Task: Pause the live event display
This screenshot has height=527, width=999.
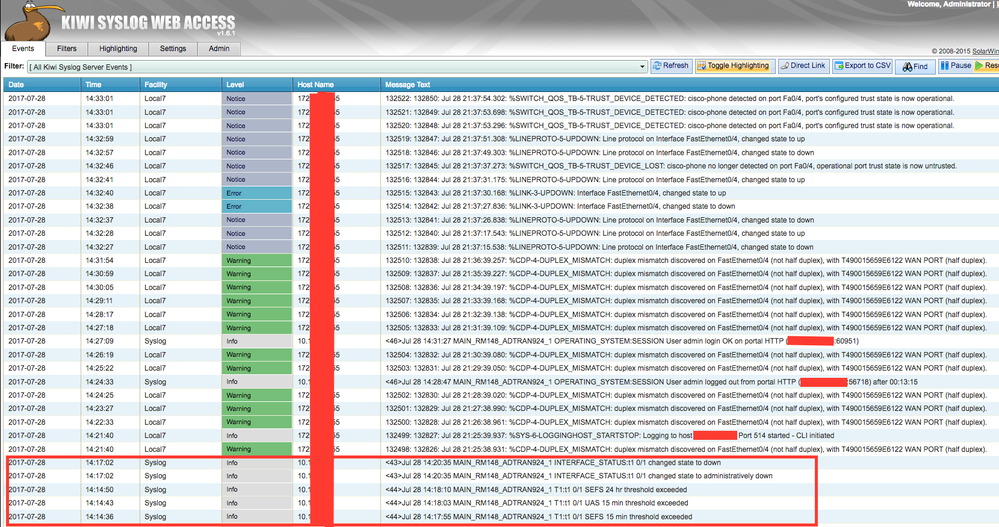Action: click(x=956, y=66)
